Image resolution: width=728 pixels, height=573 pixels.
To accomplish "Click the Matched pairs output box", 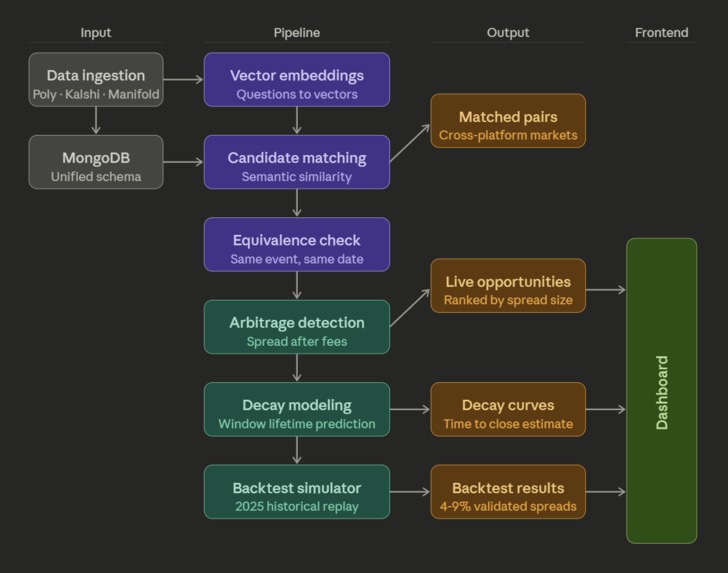I will pos(508,121).
